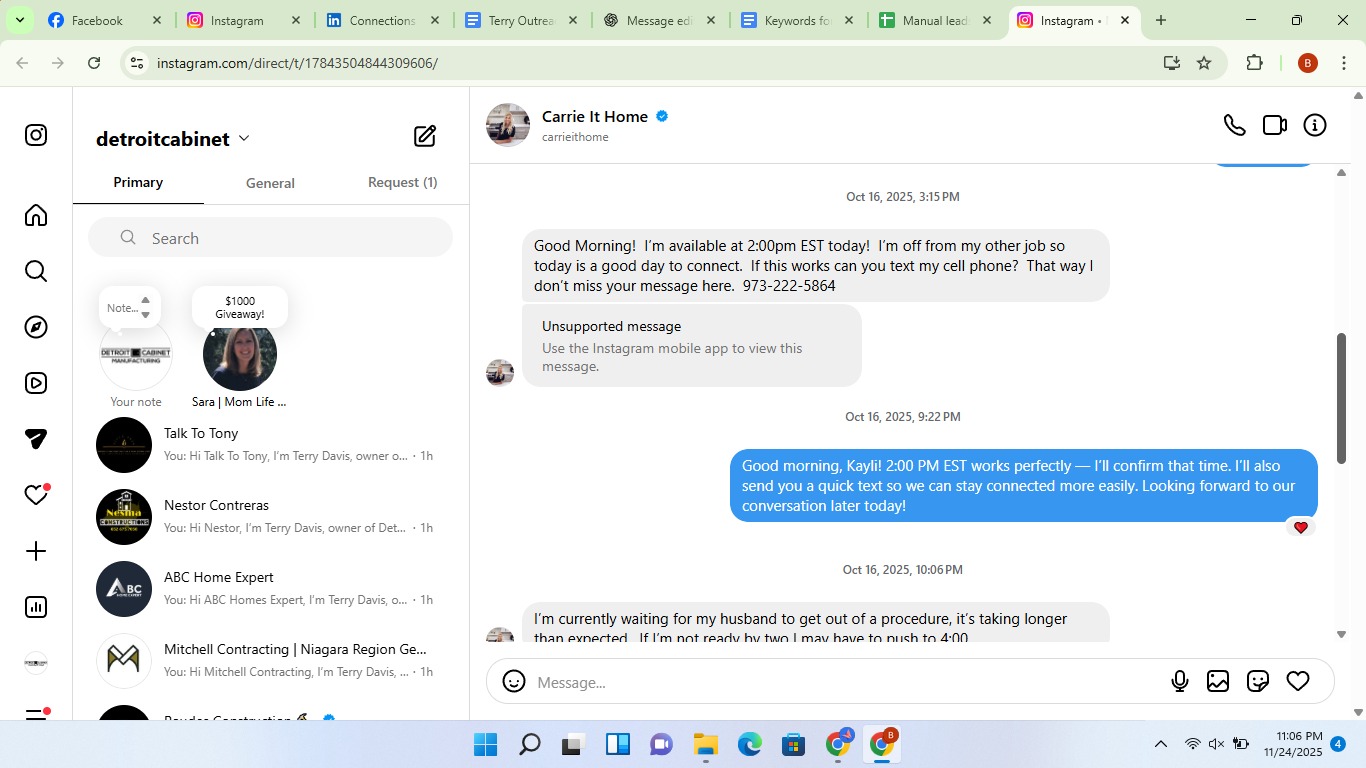This screenshot has height=768, width=1366.
Task: Switch to the LinkedIn Connections tab
Action: tap(381, 20)
